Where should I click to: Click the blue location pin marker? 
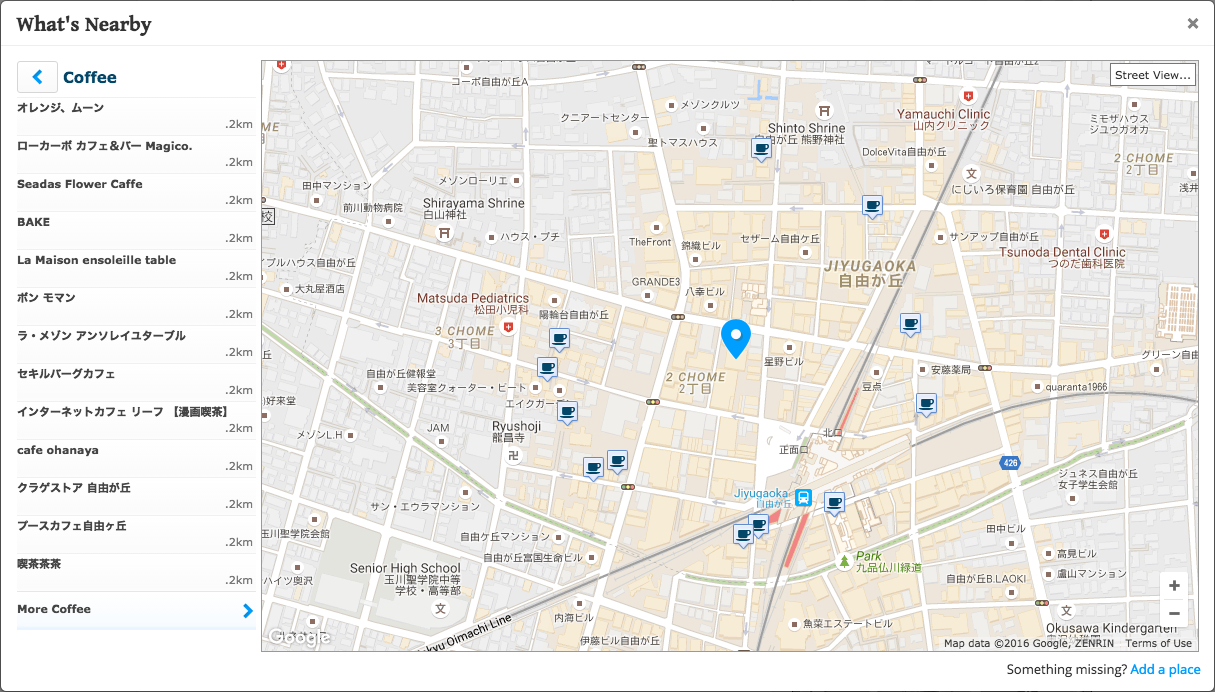pyautogui.click(x=735, y=338)
